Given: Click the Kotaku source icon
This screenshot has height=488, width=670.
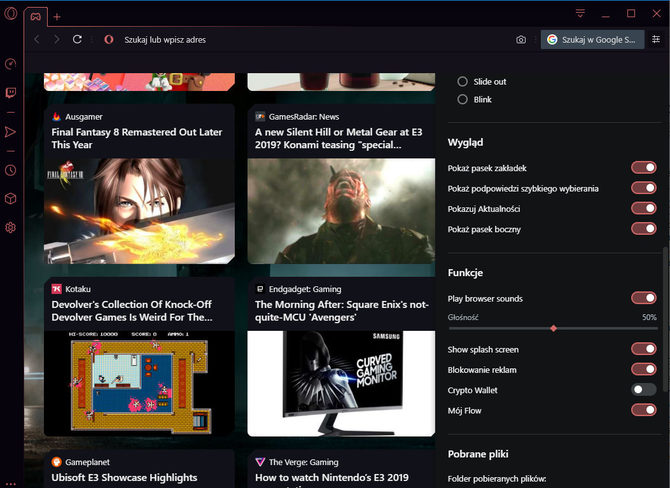Looking at the screenshot, I should (x=56, y=289).
